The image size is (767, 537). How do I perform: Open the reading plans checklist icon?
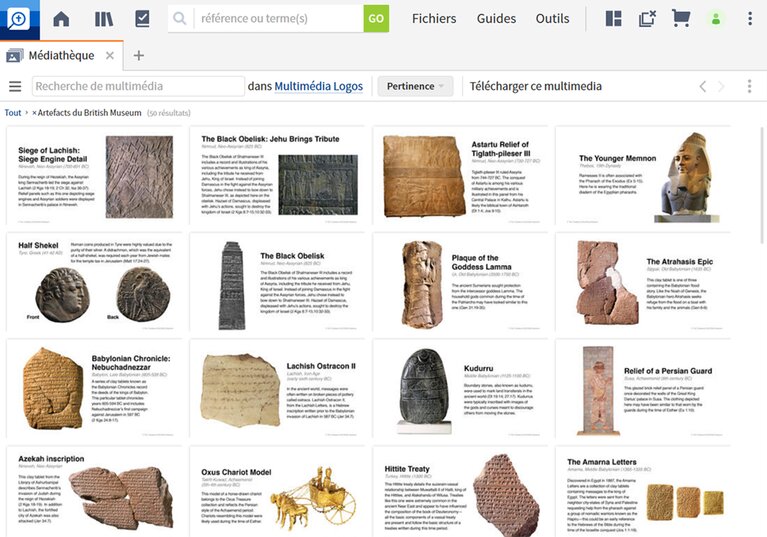pos(142,19)
